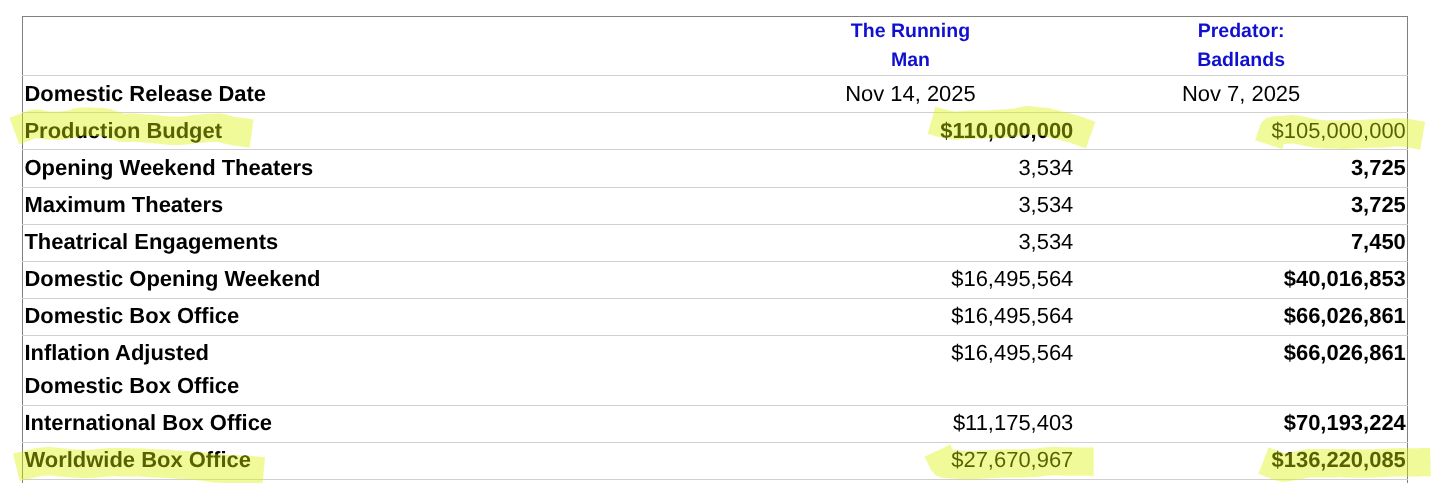The width and height of the screenshot is (1438, 483).
Task: Click The Running Man worldwide total $27,670,967
Action: pyautogui.click(x=1011, y=460)
